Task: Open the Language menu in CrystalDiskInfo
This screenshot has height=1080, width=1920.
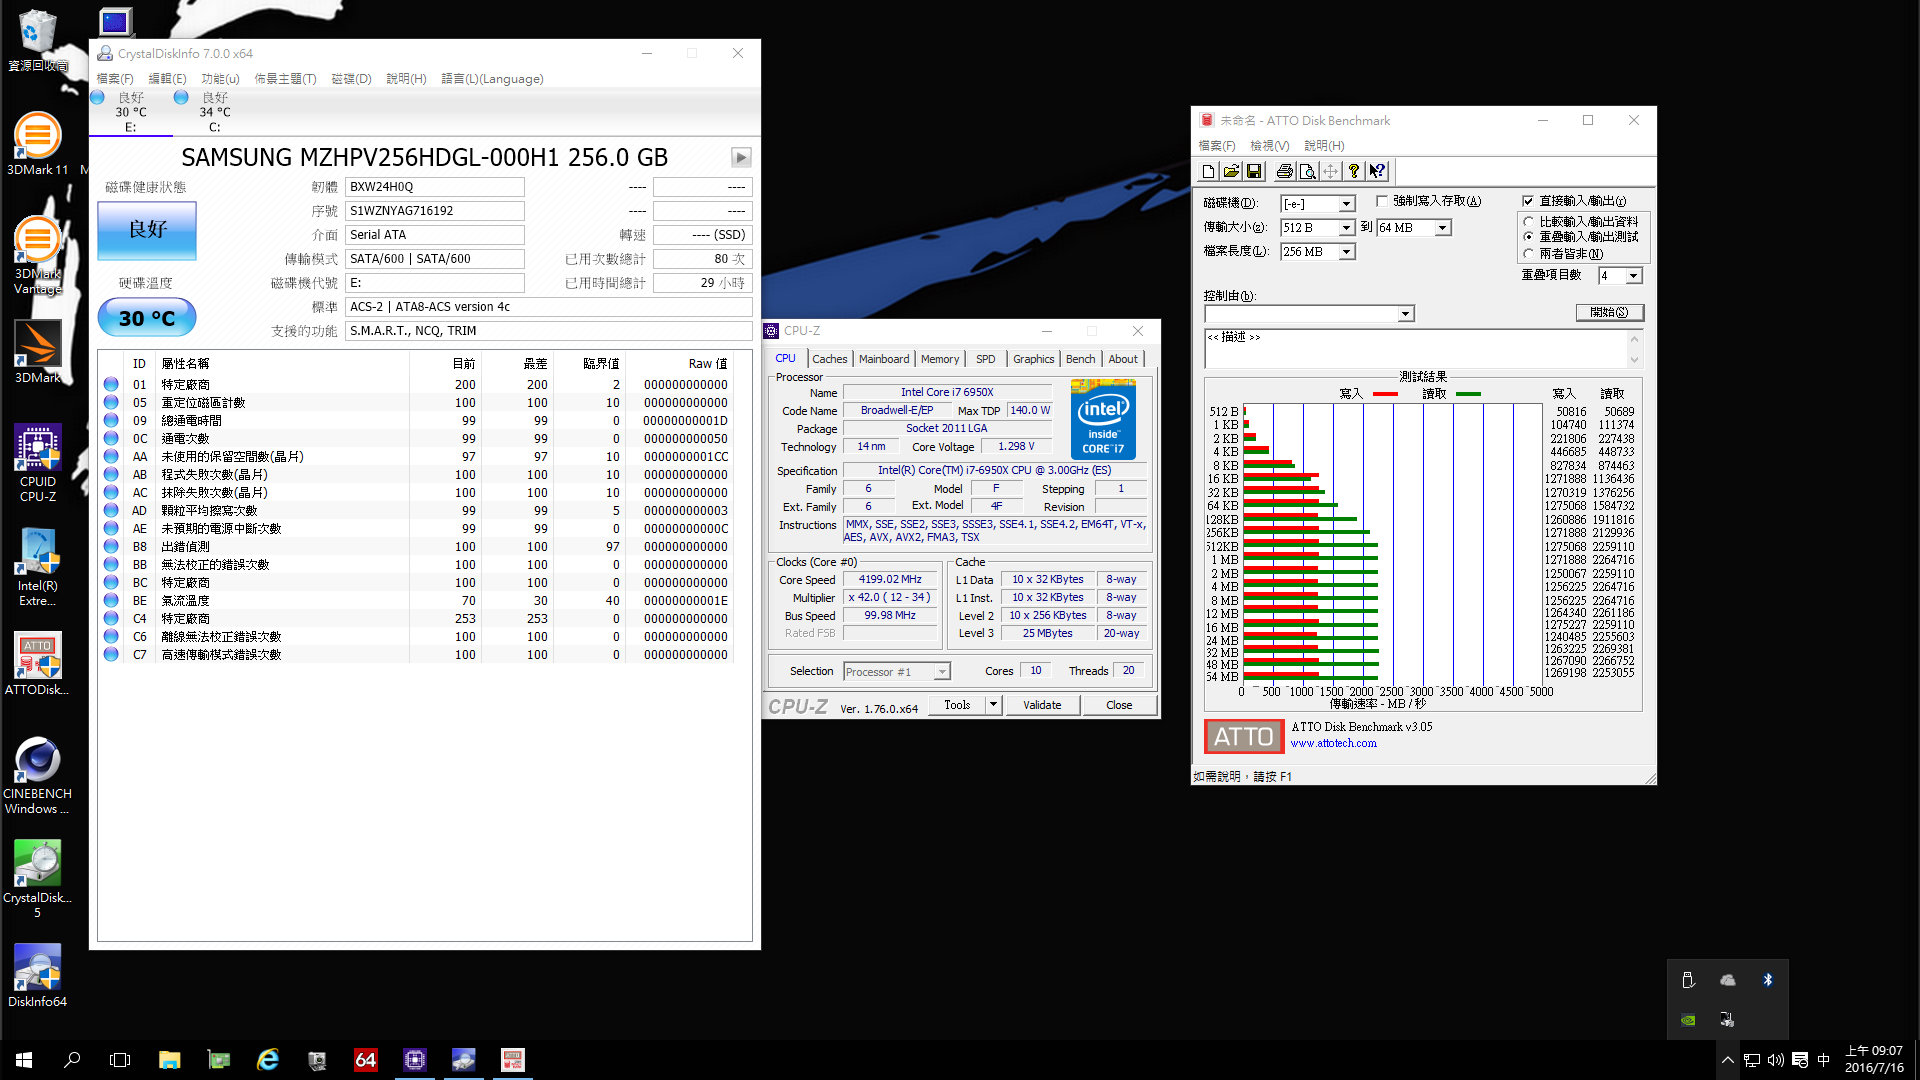Action: pyautogui.click(x=492, y=79)
